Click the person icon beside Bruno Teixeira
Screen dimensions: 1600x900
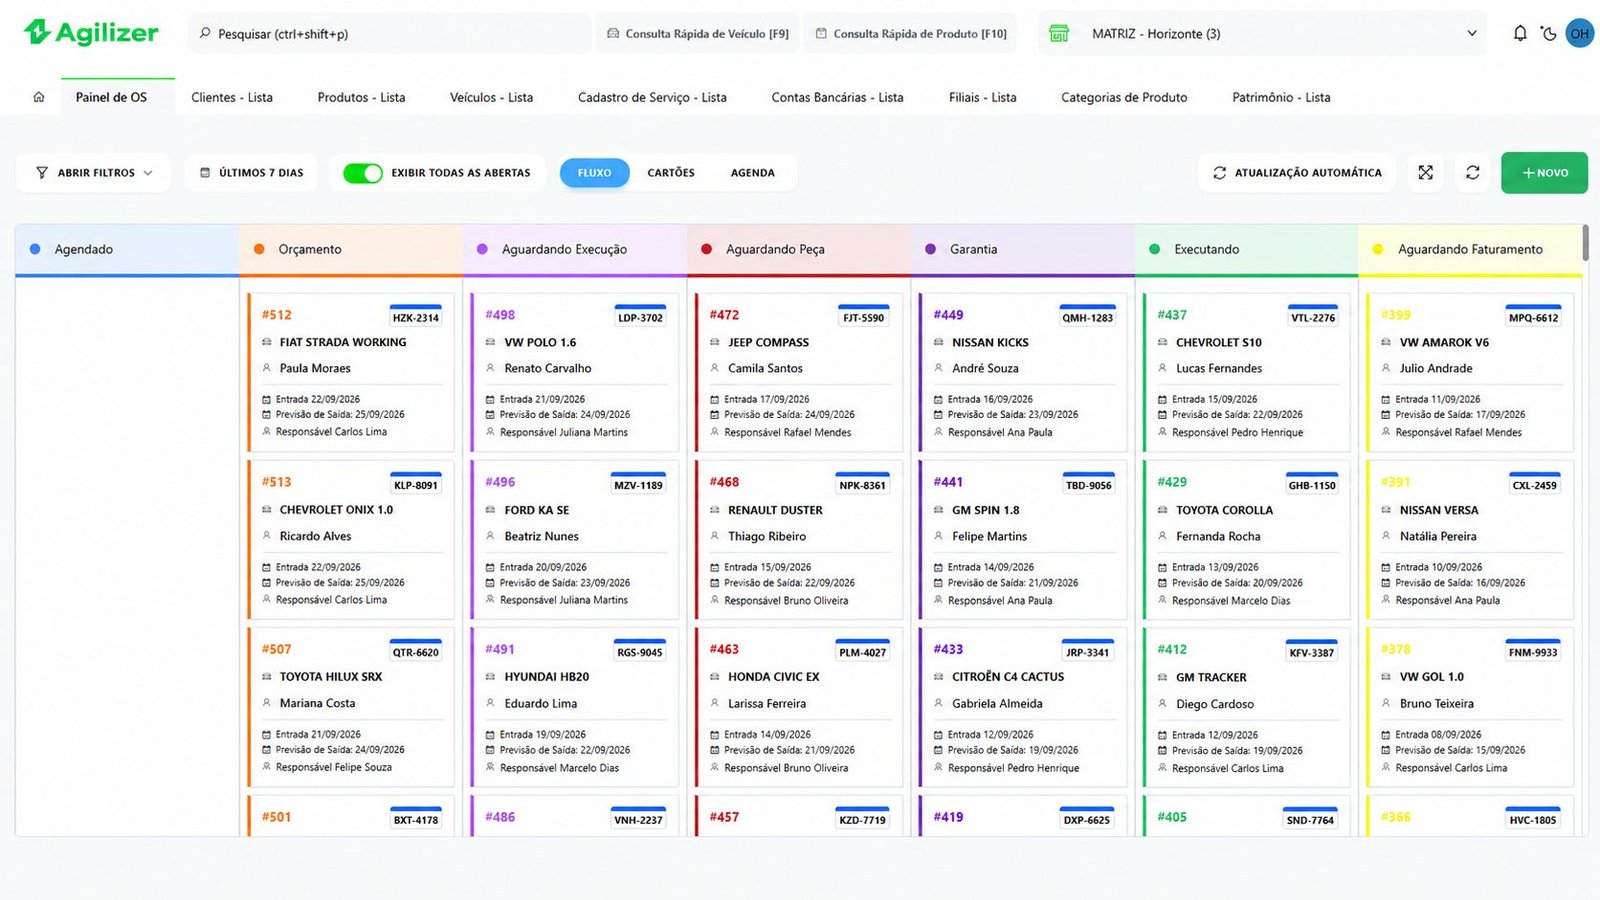[x=1387, y=703]
